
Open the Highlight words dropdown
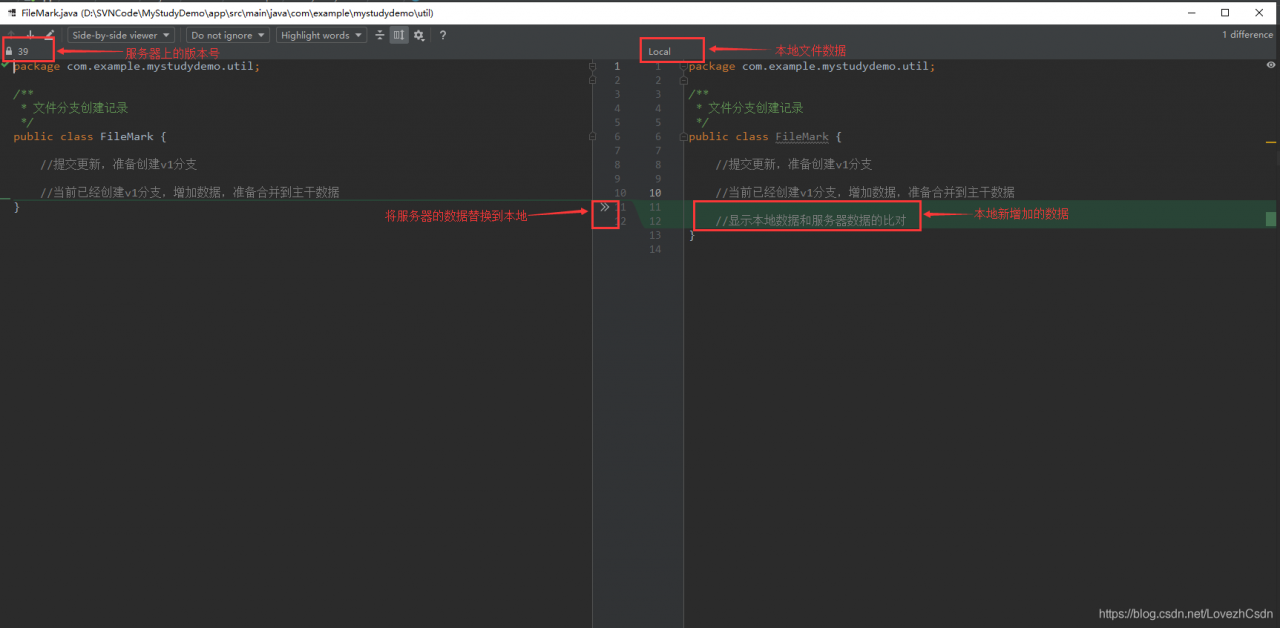[320, 35]
